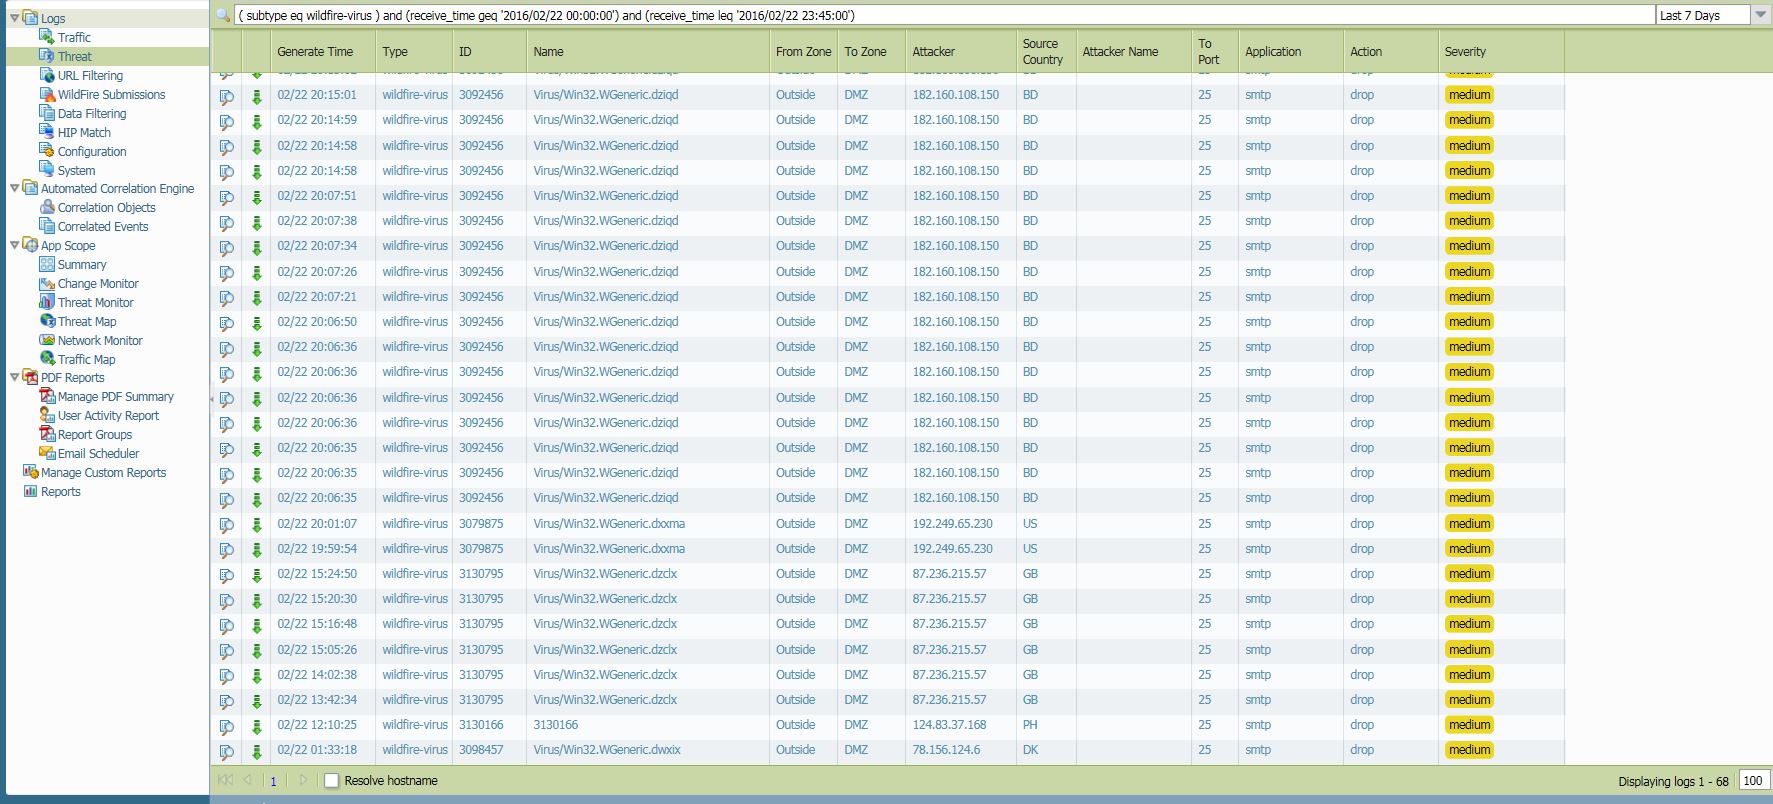Click the search magnifier icon in filter bar

pos(223,15)
